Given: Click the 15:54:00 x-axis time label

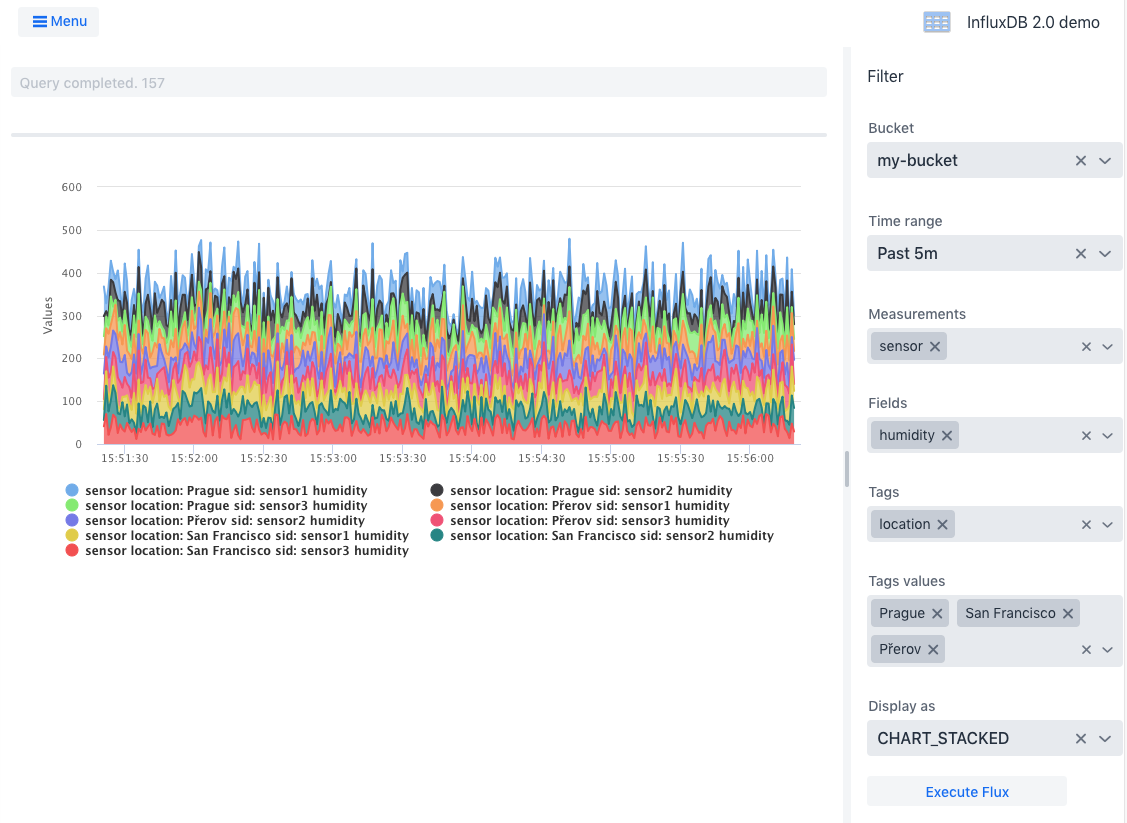Looking at the screenshot, I should (x=472, y=458).
